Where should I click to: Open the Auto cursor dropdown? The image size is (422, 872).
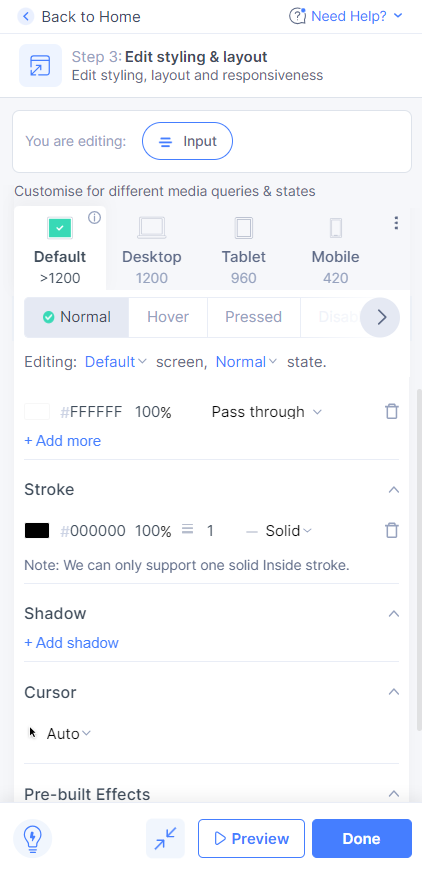point(68,734)
